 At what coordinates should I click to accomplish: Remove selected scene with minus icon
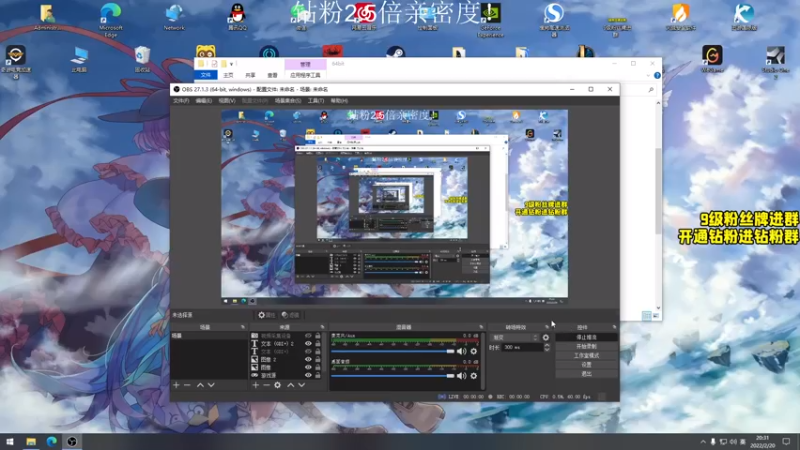click(x=187, y=385)
